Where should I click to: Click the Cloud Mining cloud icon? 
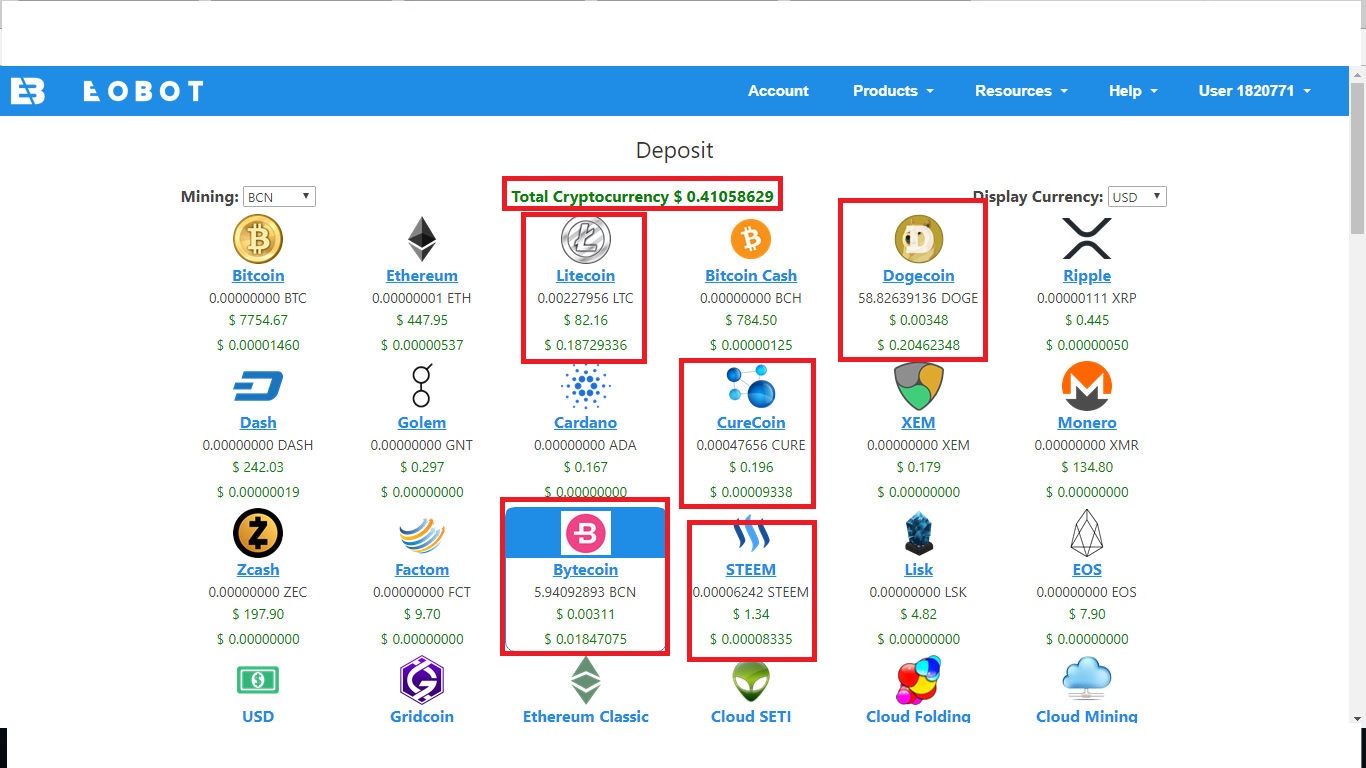1087,681
